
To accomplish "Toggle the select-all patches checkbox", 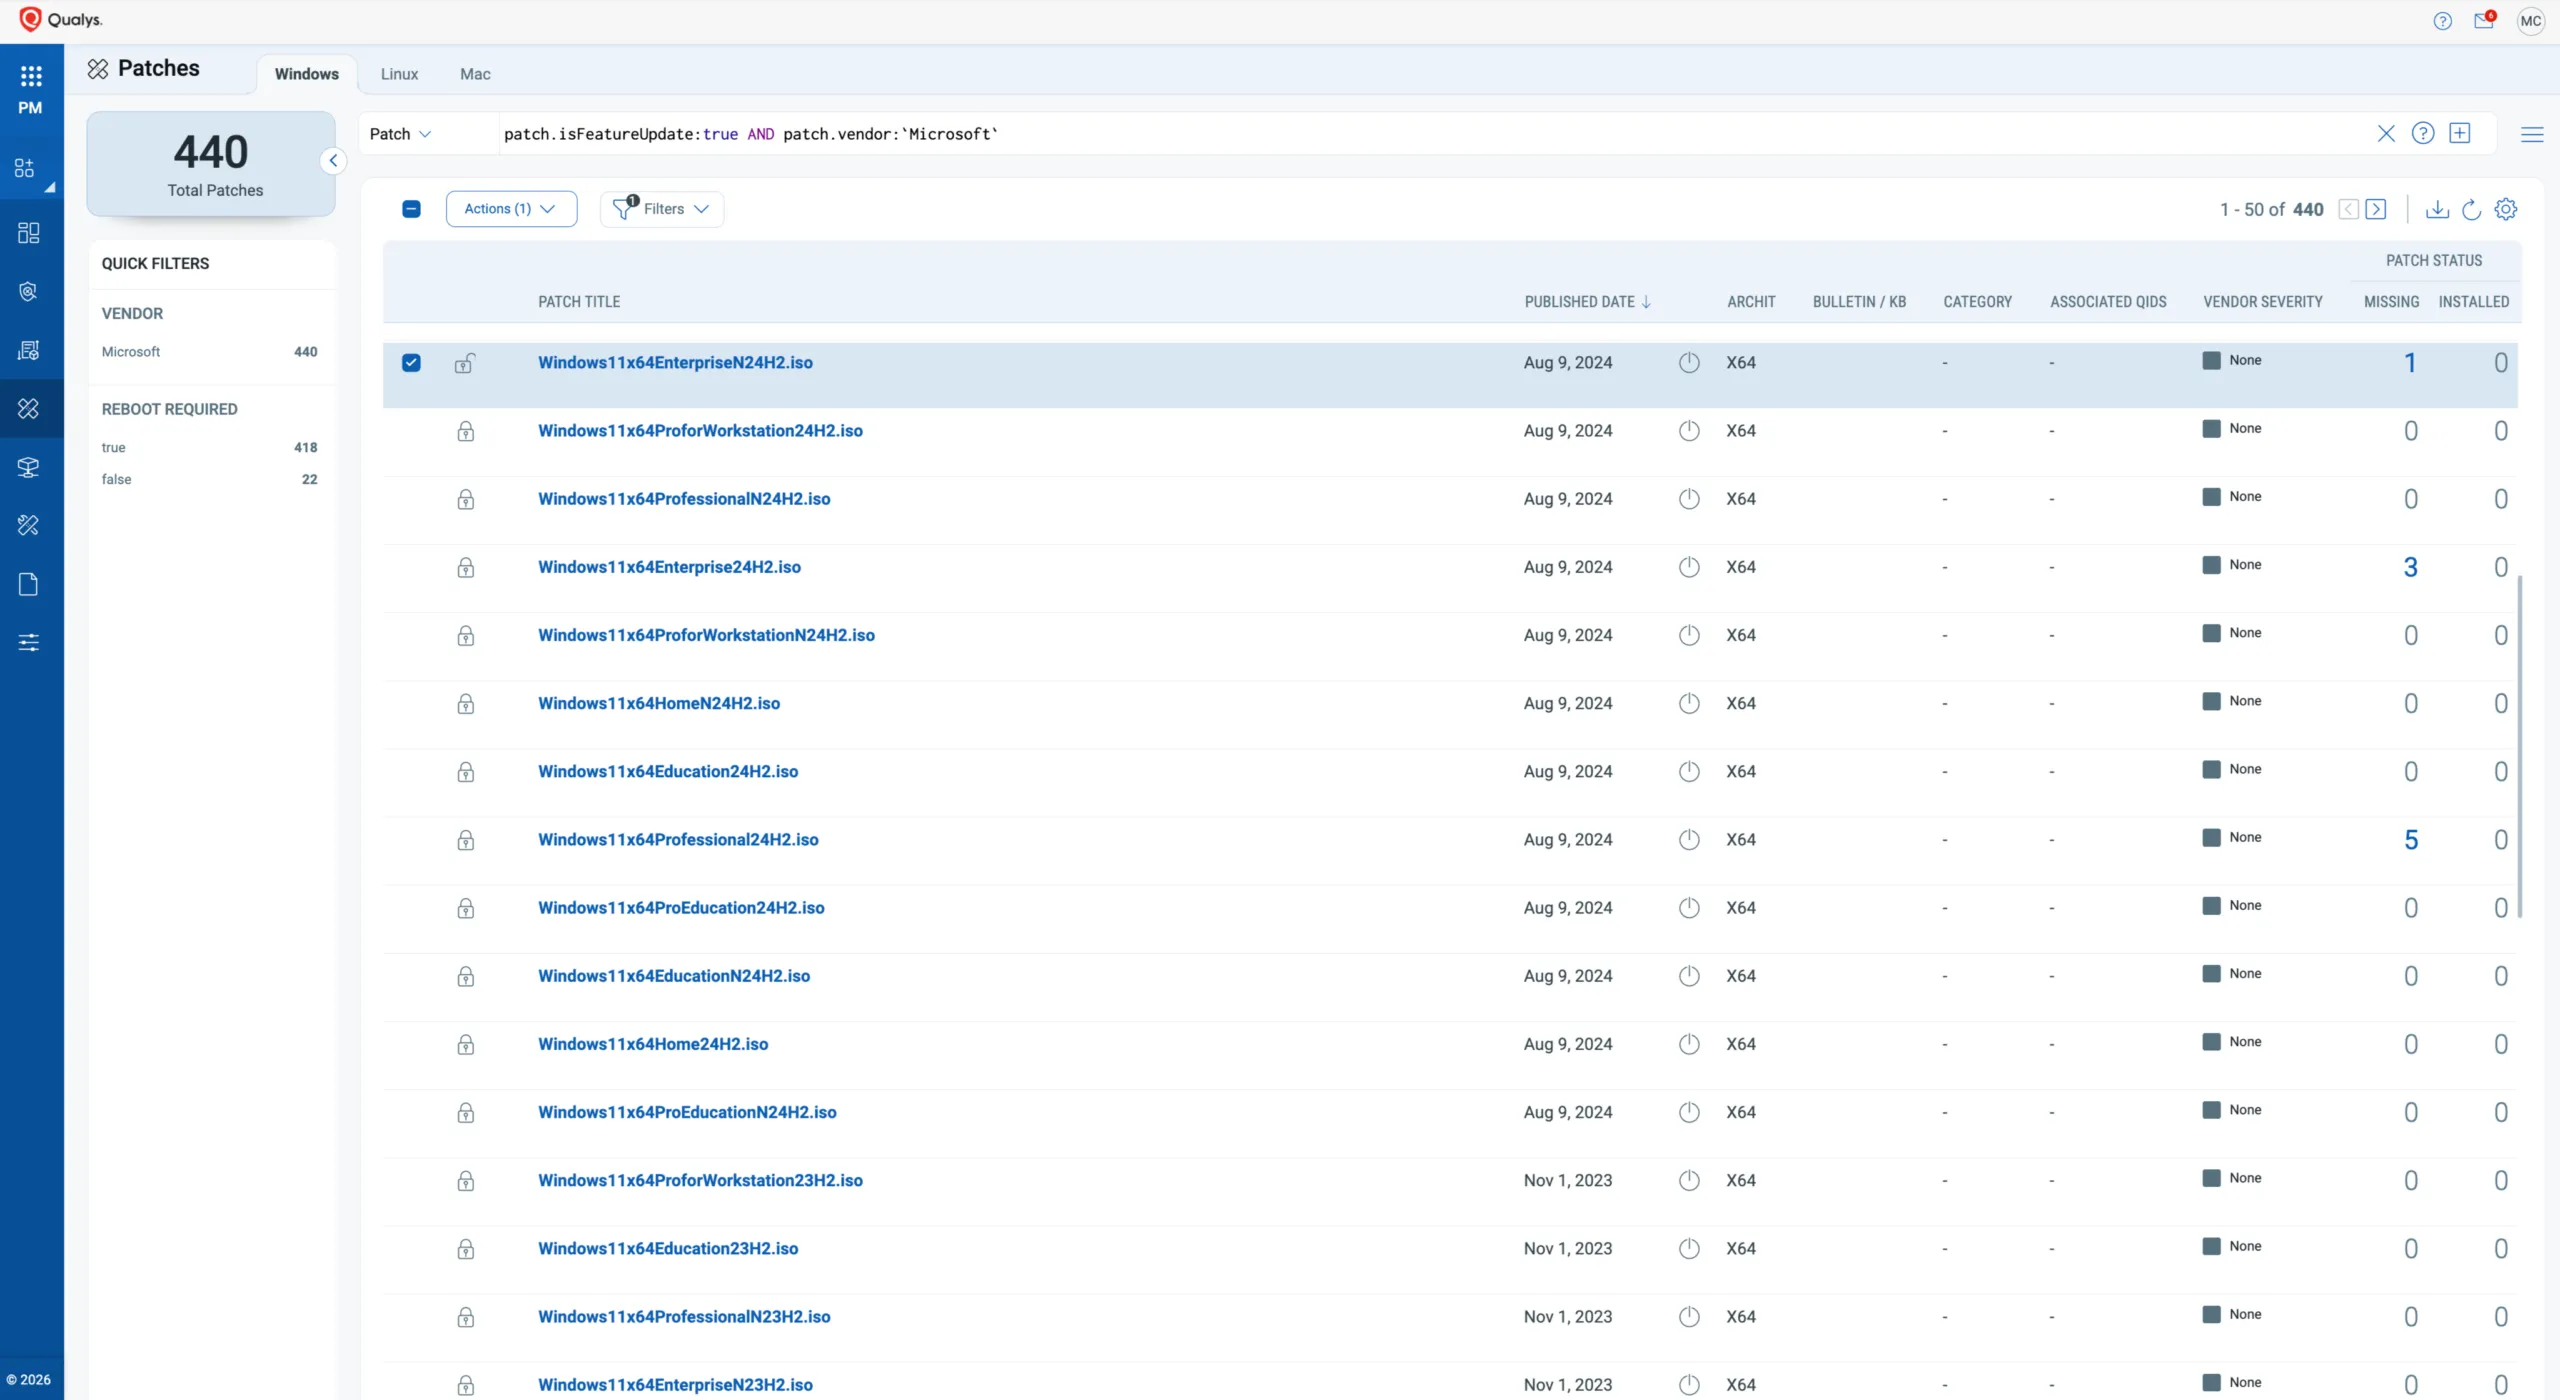I will [411, 209].
